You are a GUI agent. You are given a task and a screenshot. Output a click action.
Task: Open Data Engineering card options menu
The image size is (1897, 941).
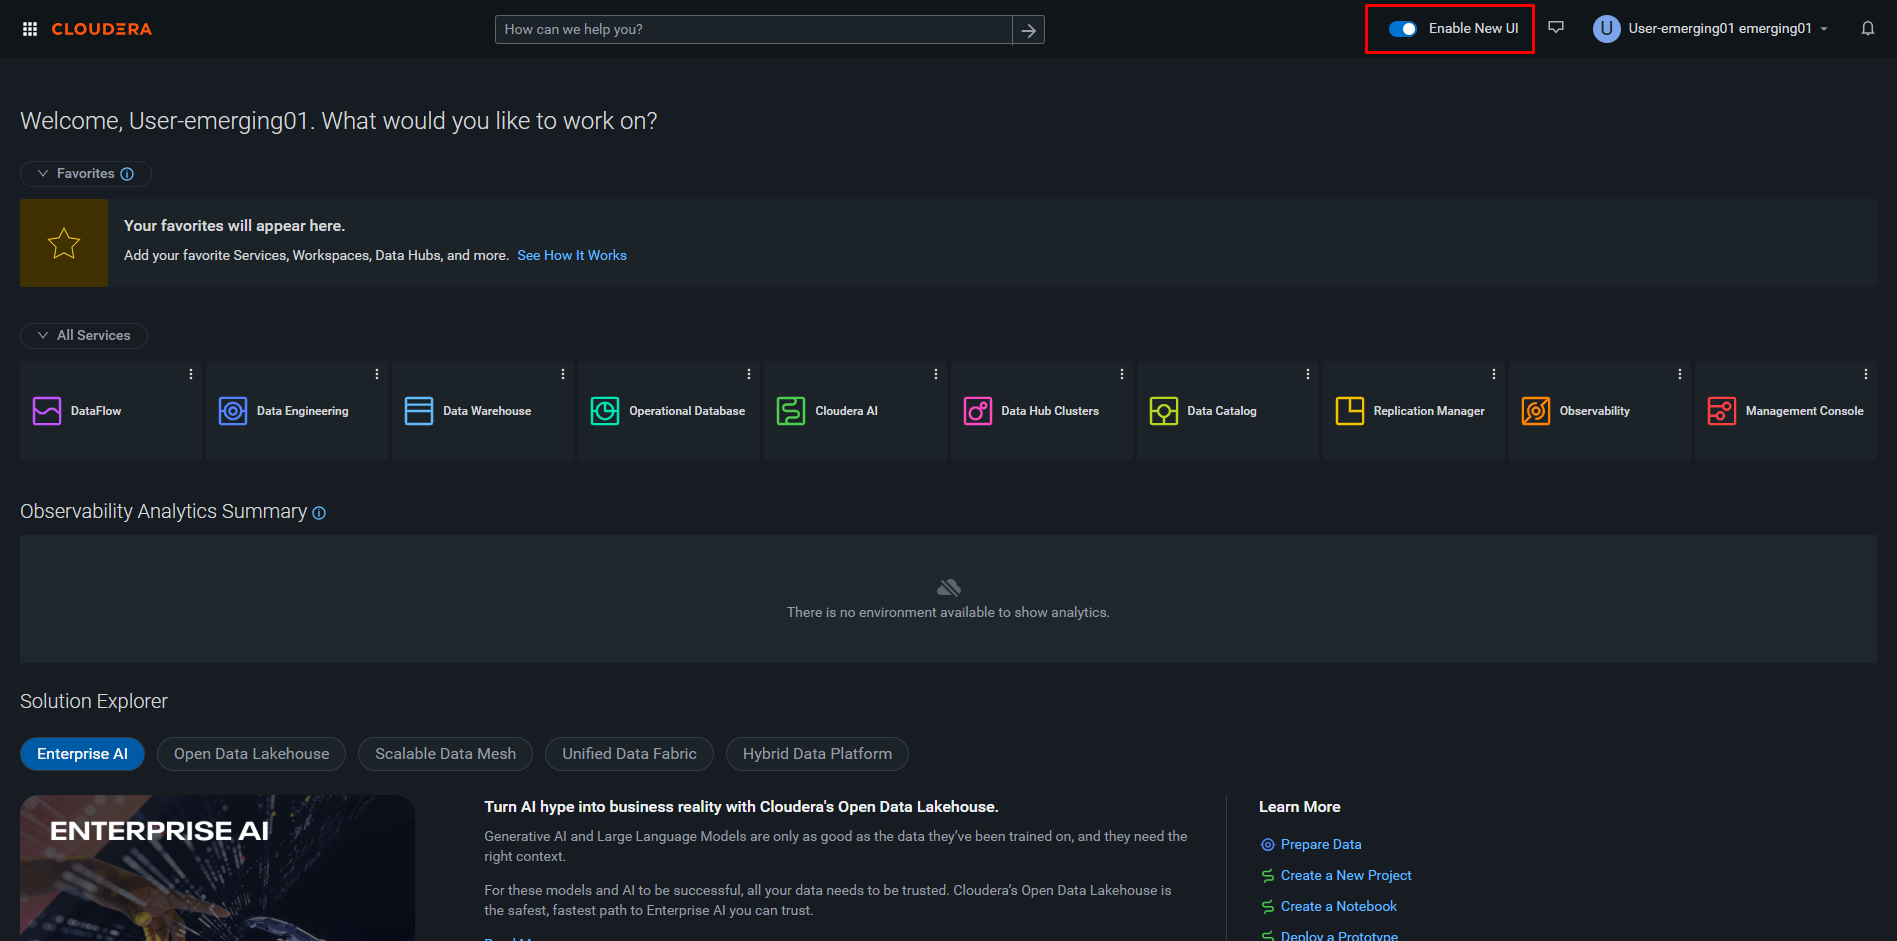(377, 374)
